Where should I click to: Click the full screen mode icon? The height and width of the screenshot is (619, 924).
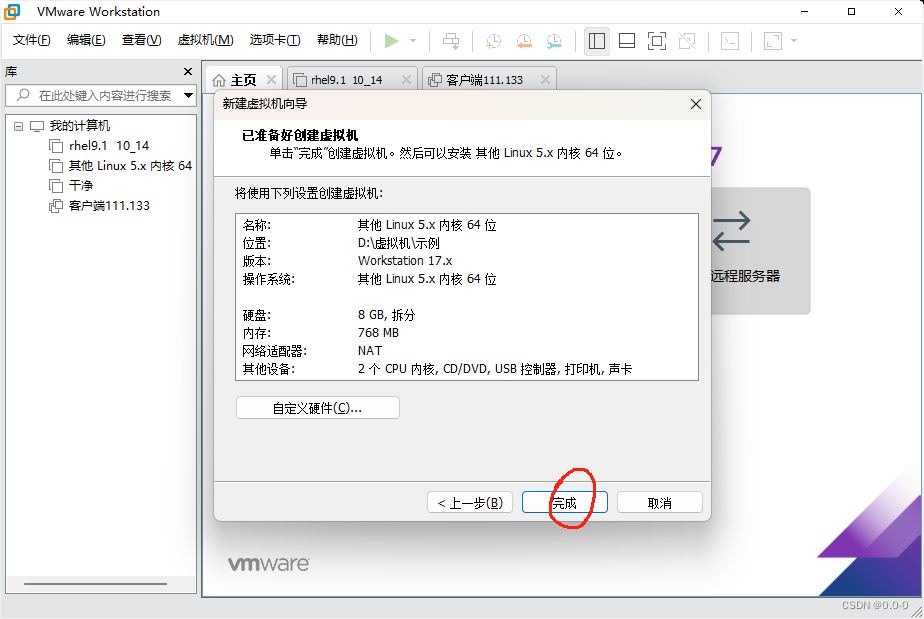[x=657, y=41]
